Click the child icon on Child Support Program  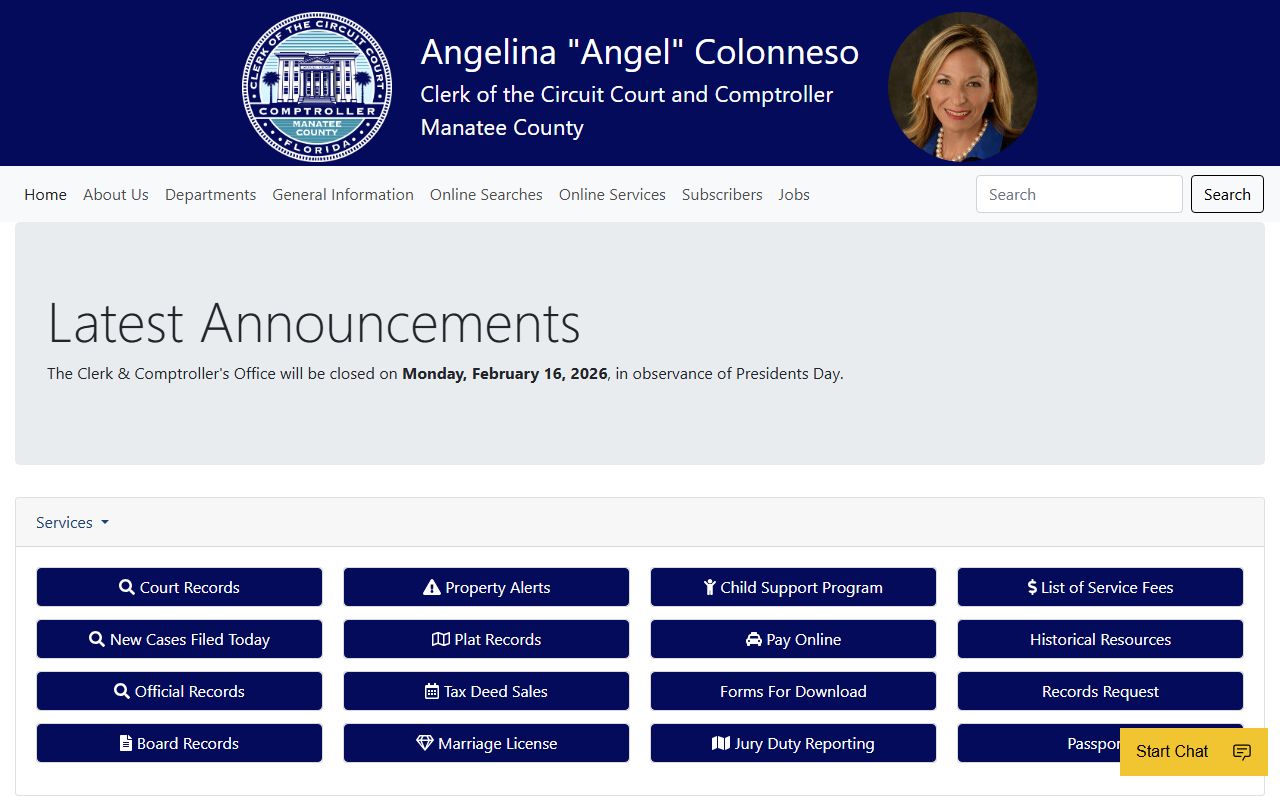tap(710, 587)
